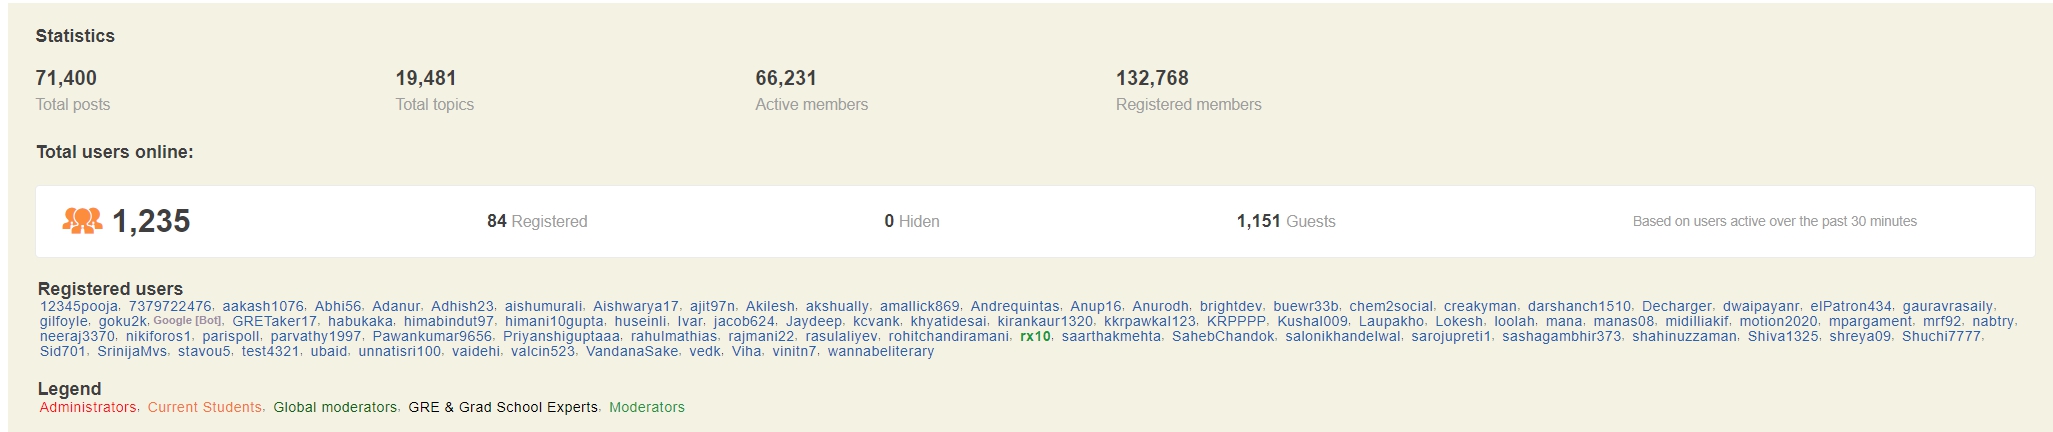Open the Current Students group link
Viewport: 2053px width, 432px height.
coord(205,407)
